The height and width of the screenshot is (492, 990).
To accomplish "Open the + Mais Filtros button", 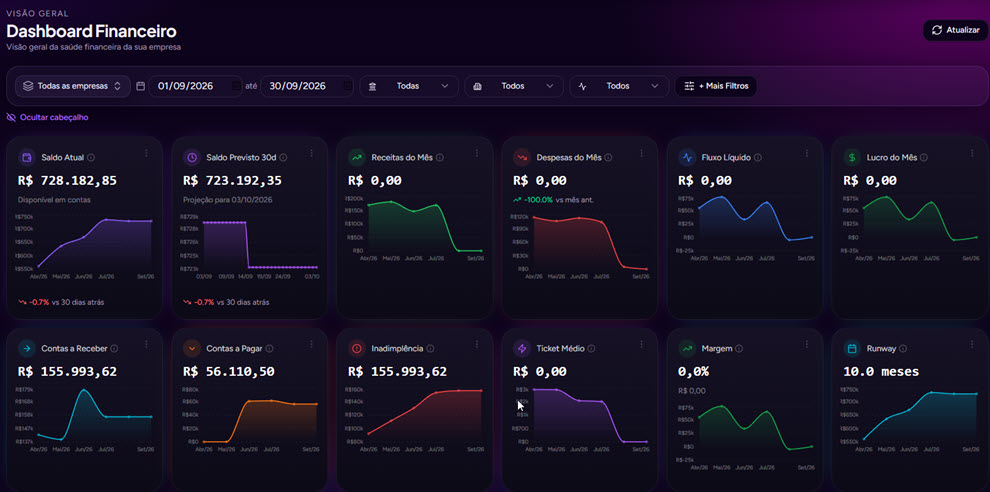I will click(x=716, y=86).
